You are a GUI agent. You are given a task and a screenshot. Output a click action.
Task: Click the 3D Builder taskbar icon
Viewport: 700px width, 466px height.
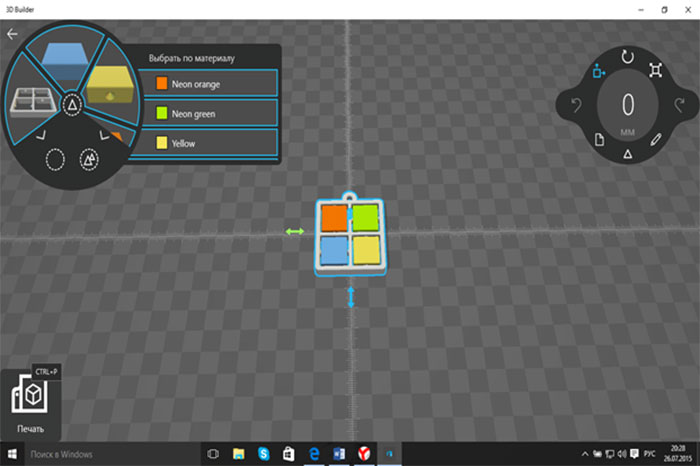click(389, 454)
